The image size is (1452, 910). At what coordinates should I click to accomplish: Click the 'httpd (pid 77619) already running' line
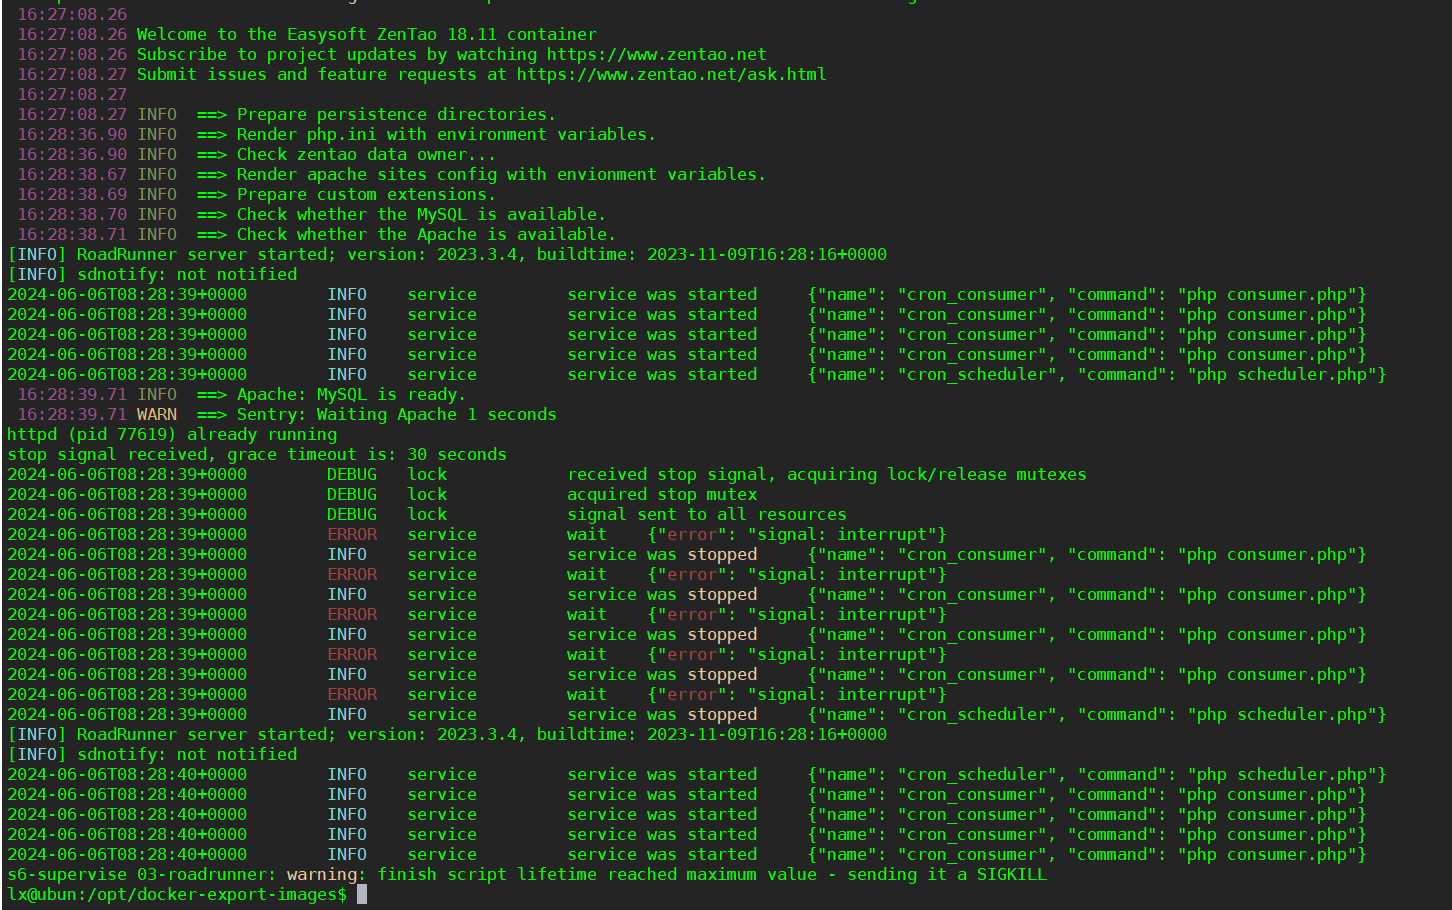coord(172,435)
